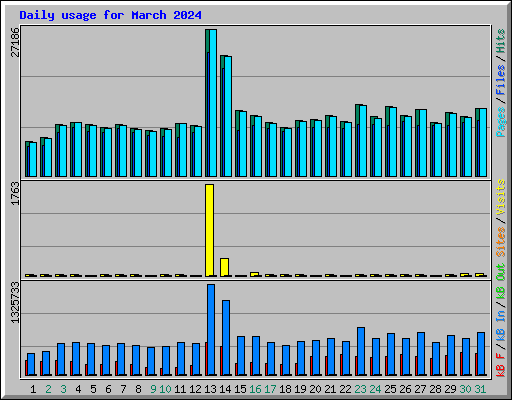Screen dimensions: 512x400
Task: Click the 1325733 y-axis value
Action: pyautogui.click(x=15, y=303)
